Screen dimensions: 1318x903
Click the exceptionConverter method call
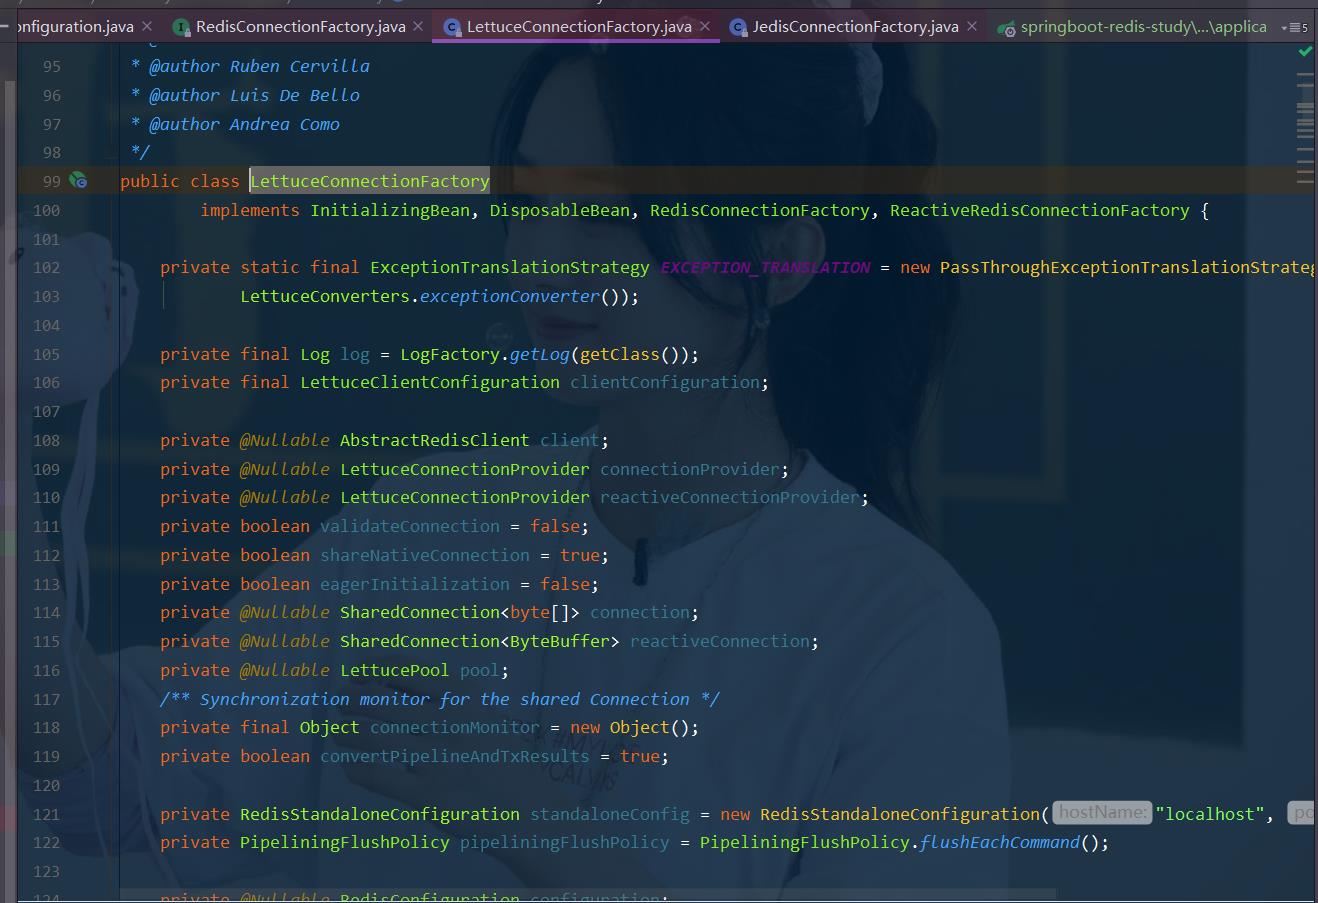[510, 296]
